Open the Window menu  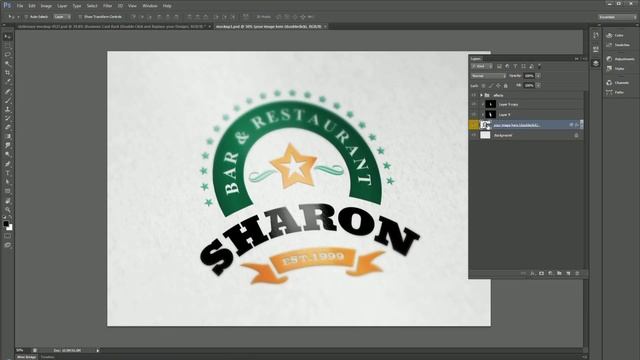(x=150, y=6)
